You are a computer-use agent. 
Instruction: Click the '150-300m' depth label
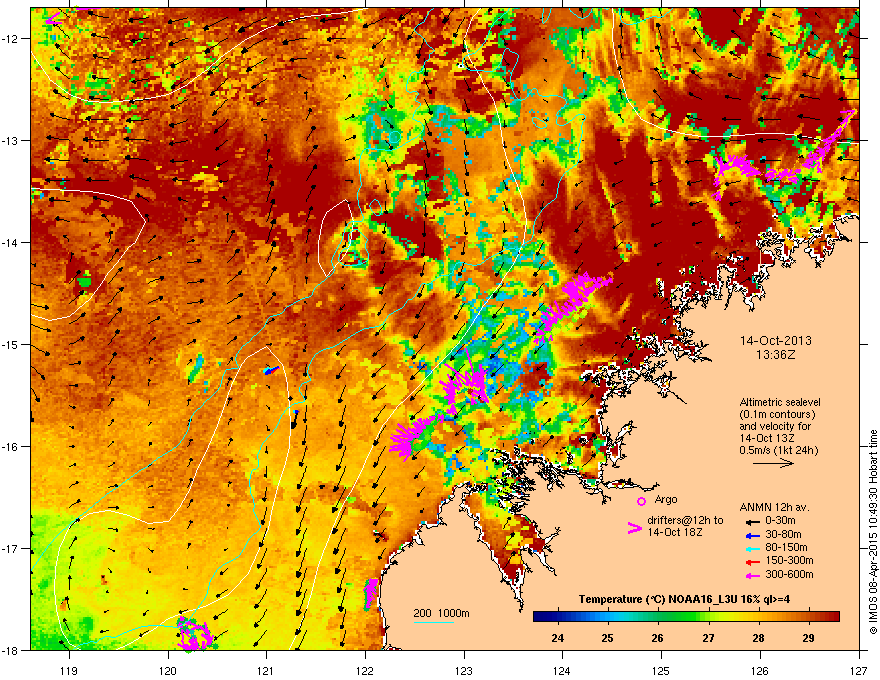(x=789, y=560)
